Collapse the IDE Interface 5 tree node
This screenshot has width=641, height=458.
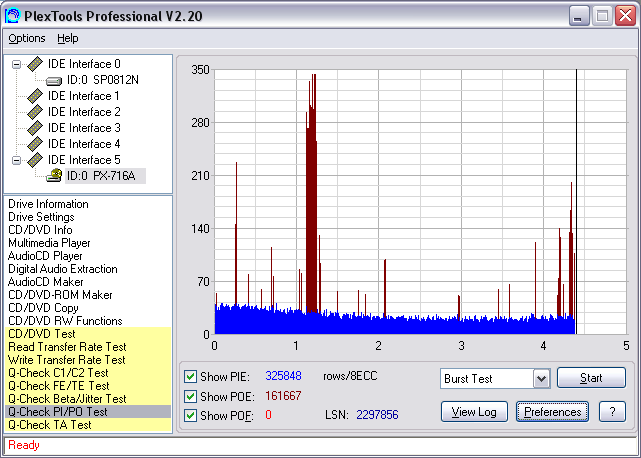[16, 160]
